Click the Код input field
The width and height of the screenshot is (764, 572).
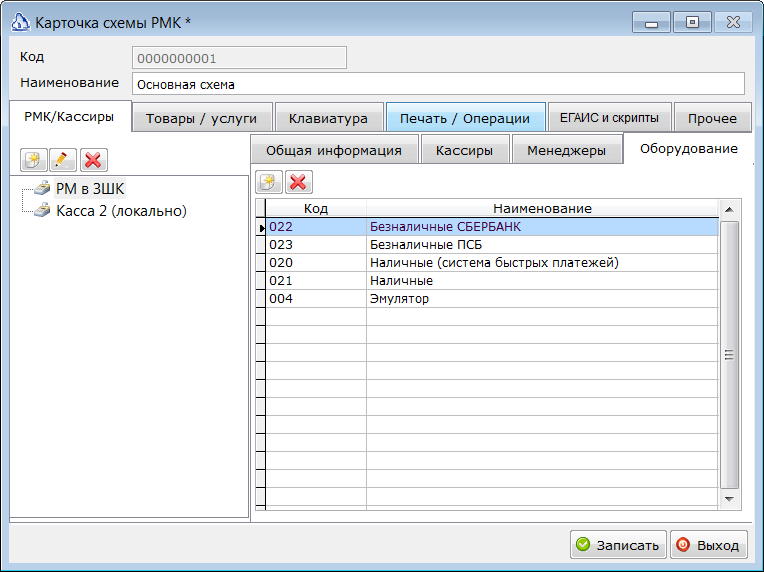click(239, 58)
